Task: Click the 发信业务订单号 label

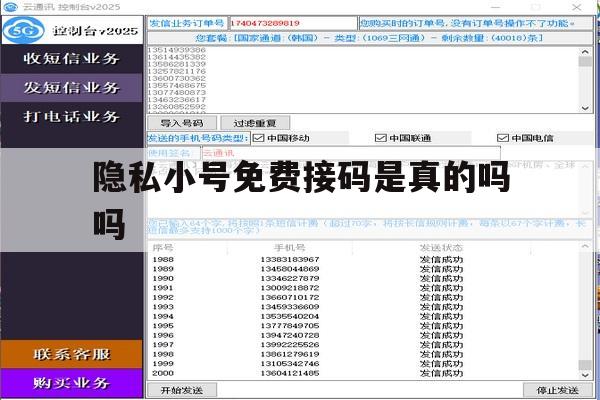Action: tap(187, 23)
